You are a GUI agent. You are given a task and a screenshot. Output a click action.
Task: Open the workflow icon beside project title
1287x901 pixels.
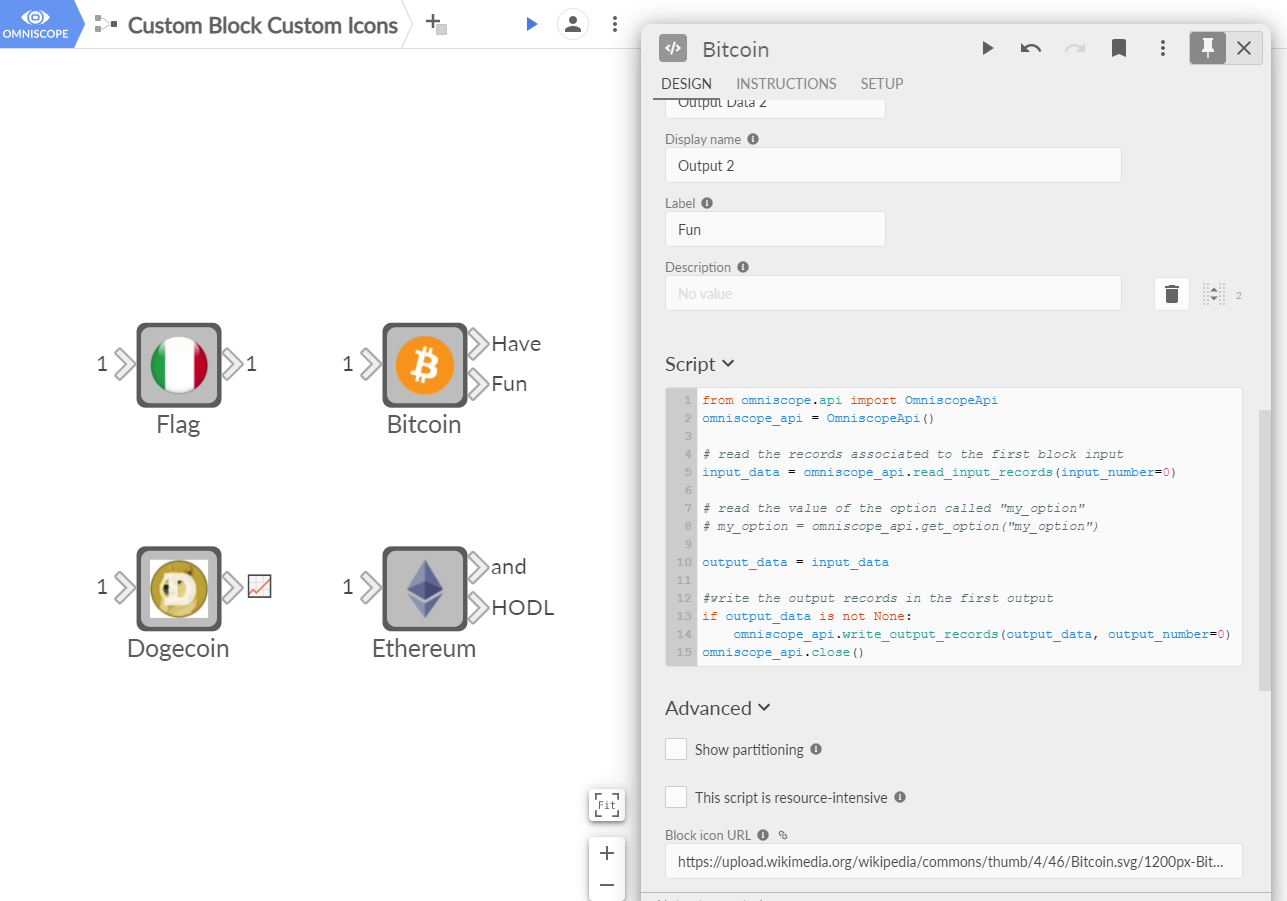tap(105, 25)
